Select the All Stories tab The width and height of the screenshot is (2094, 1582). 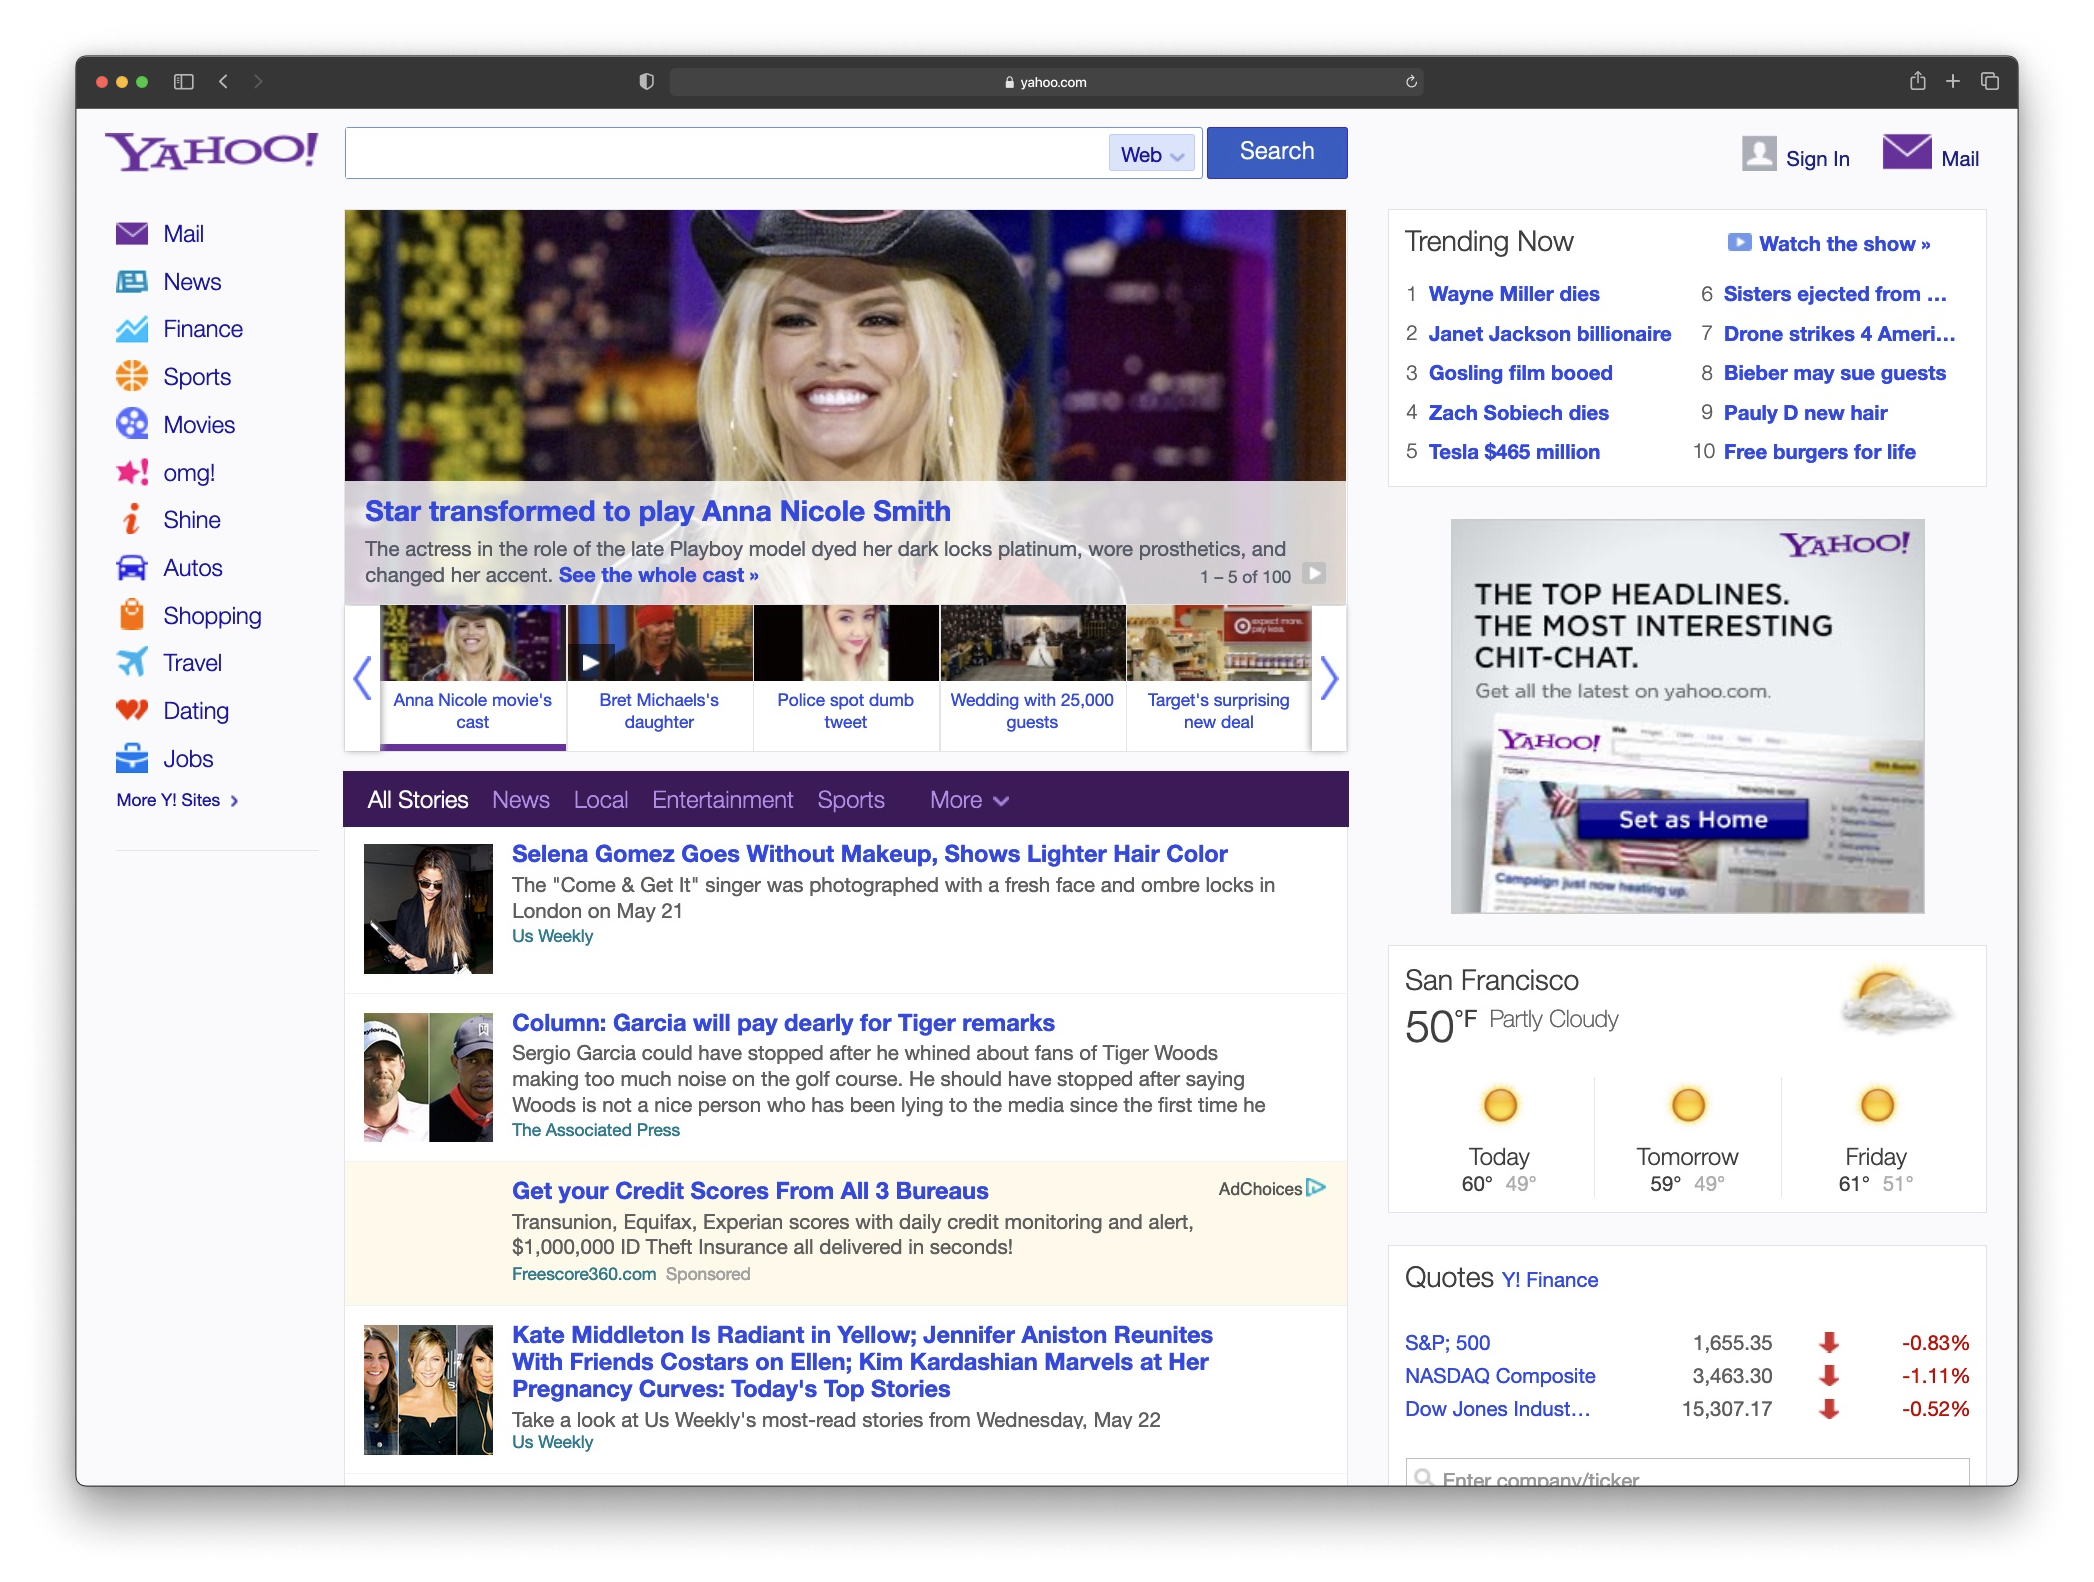[417, 800]
